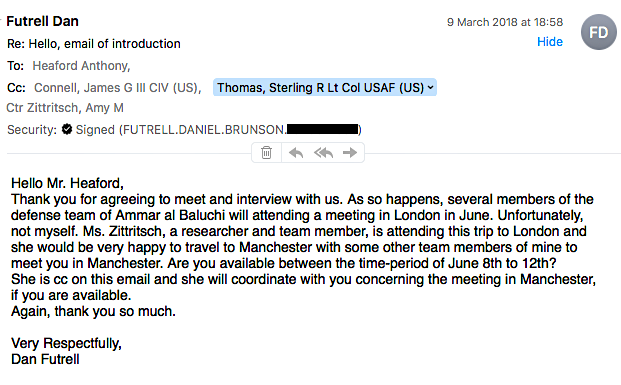Click Cc recipient Connell, James G III
621x385 pixels.
pyautogui.click(x=118, y=88)
